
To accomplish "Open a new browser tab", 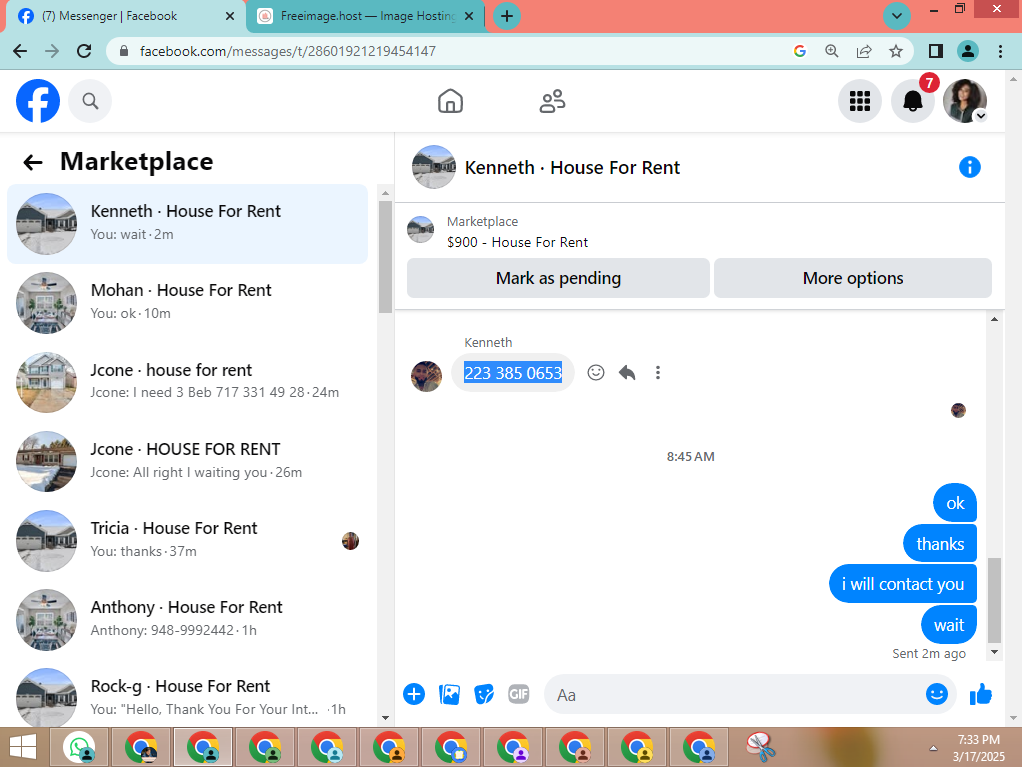I will (x=506, y=16).
